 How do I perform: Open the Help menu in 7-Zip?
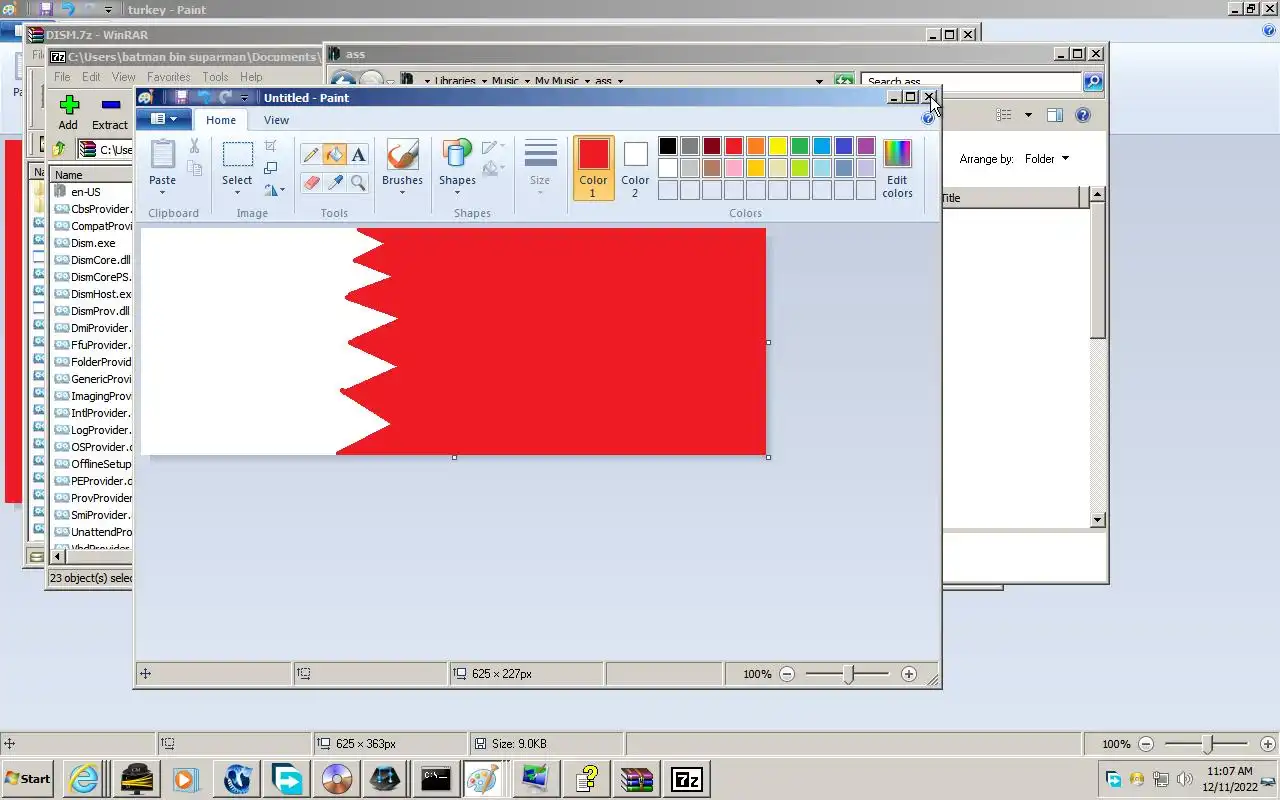click(251, 77)
